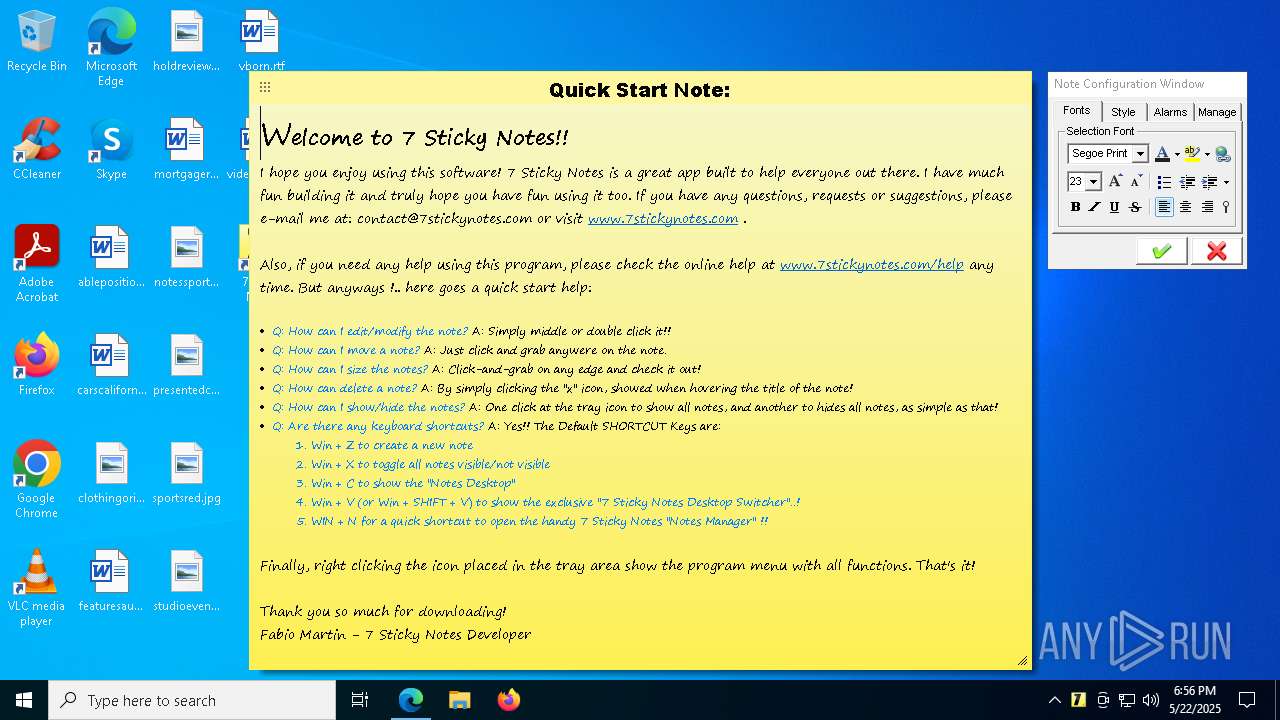Select the featuresau Word document
The width and height of the screenshot is (1280, 720).
(111, 580)
